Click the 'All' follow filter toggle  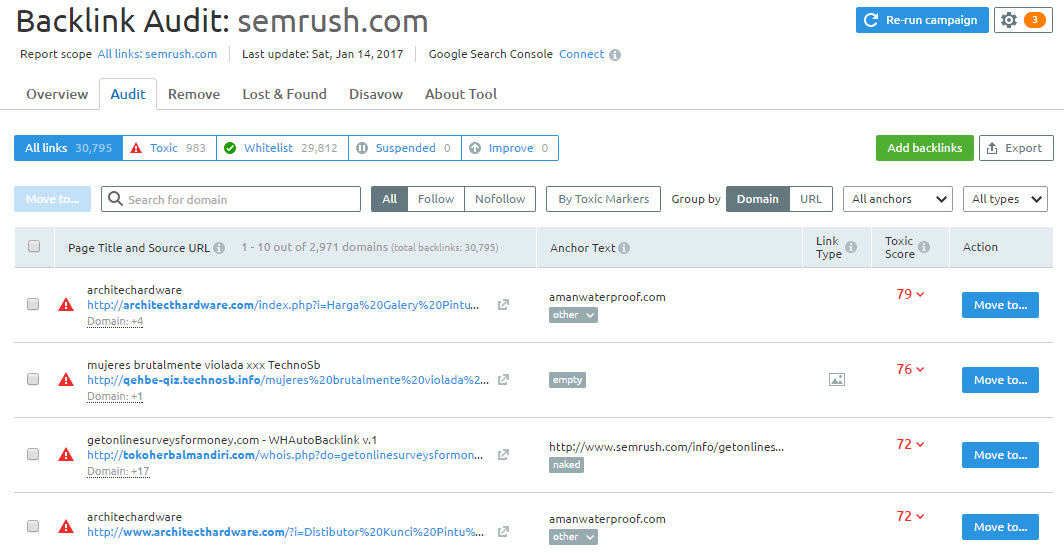coord(390,199)
